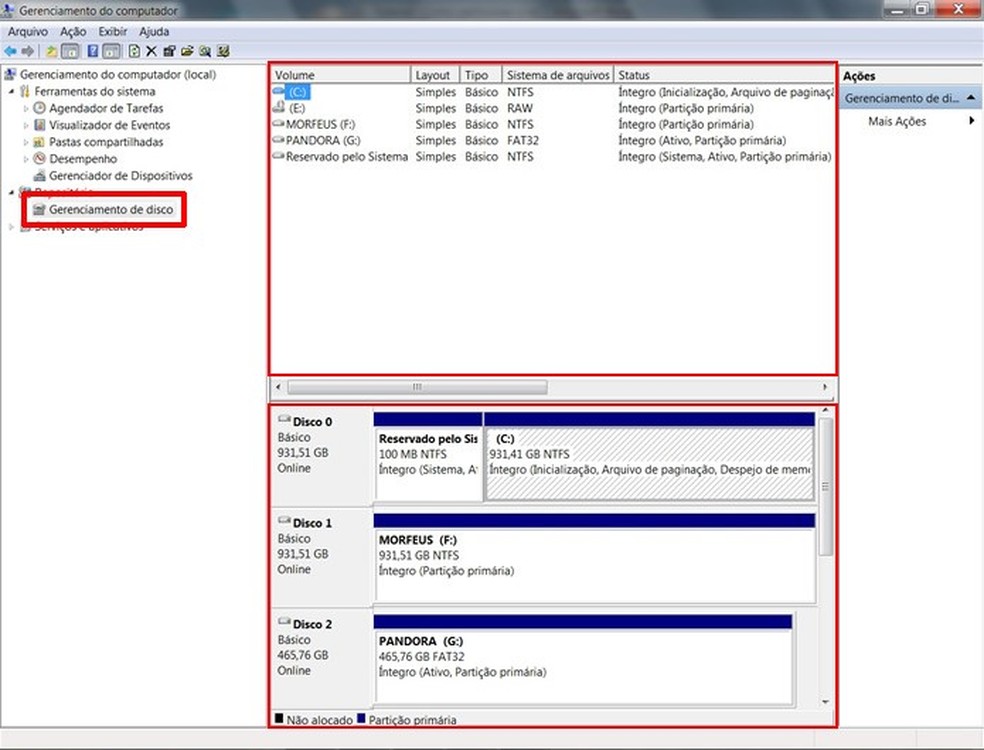Select the (C:) volume in the list
984x750 pixels.
297,92
